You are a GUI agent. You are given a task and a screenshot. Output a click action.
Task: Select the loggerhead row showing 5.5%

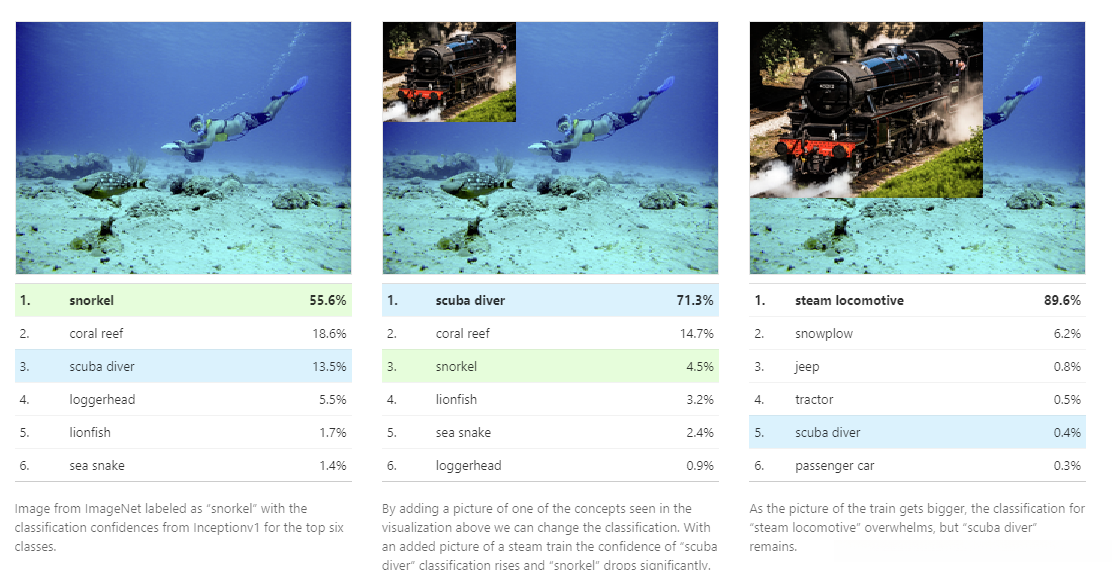tap(183, 399)
